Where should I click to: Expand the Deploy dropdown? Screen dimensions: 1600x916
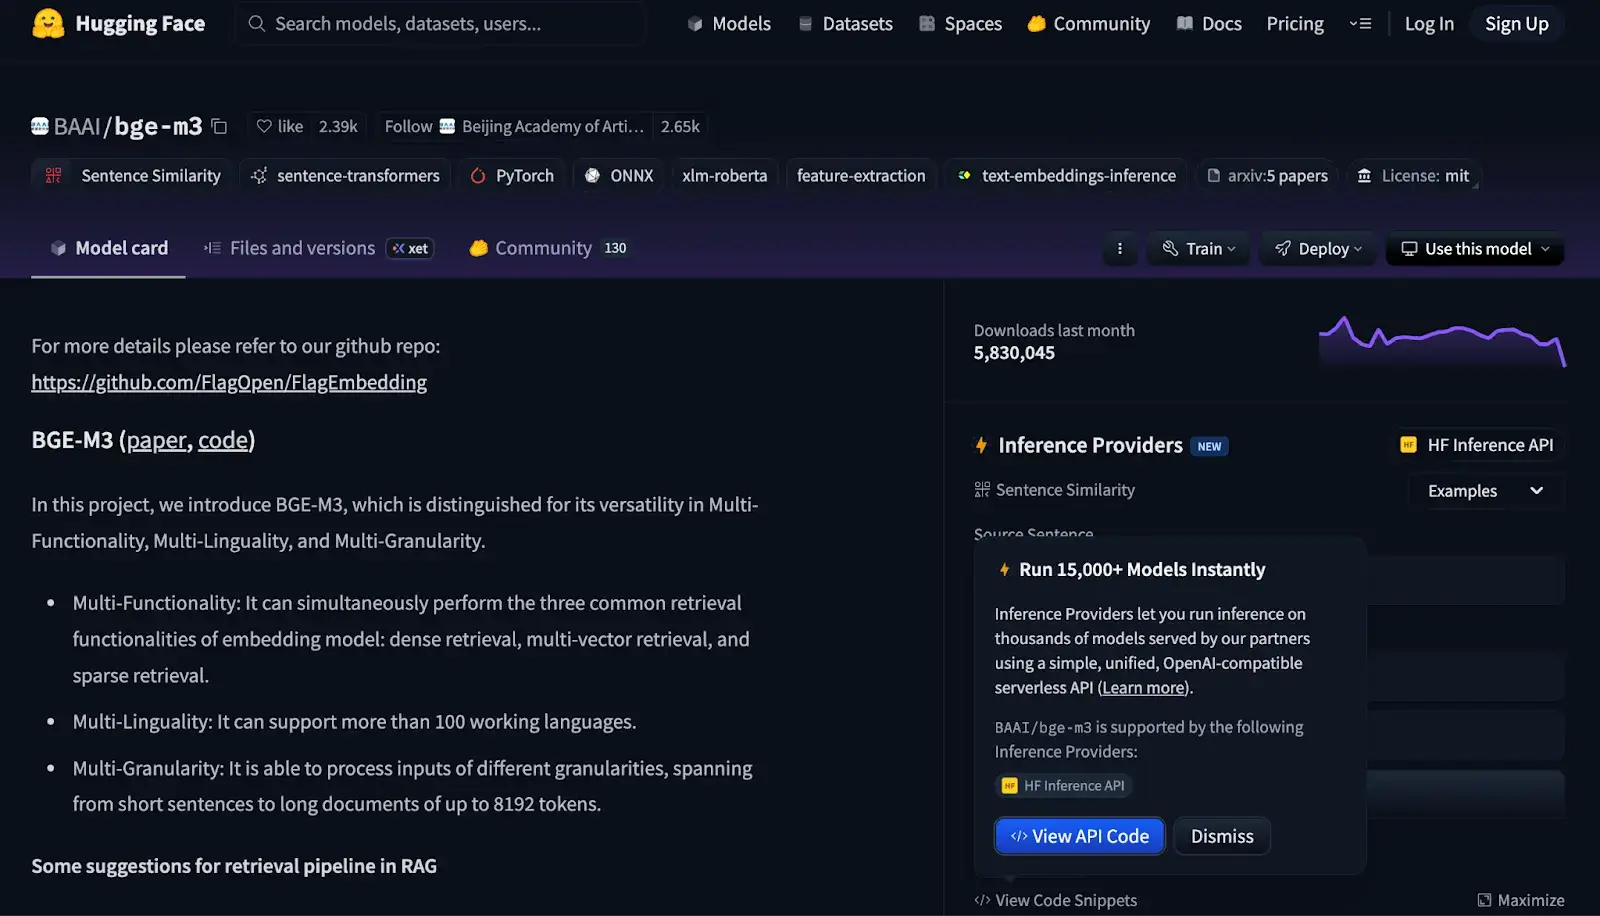pyautogui.click(x=1318, y=249)
